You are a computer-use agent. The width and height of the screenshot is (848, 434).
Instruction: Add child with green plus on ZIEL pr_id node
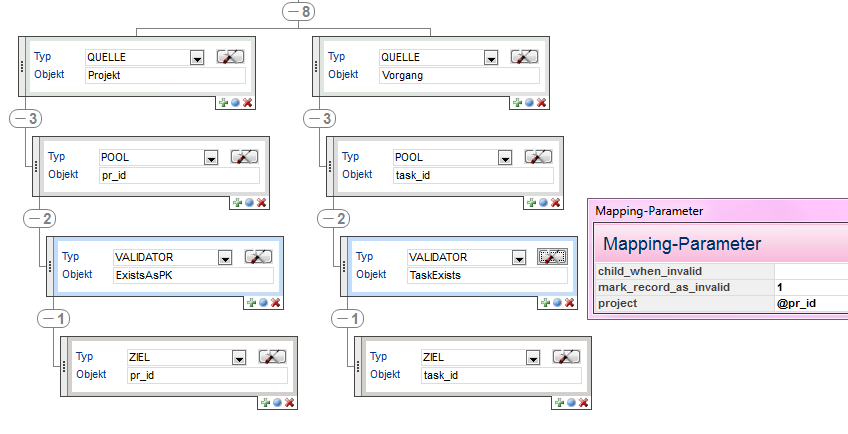[x=266, y=403]
